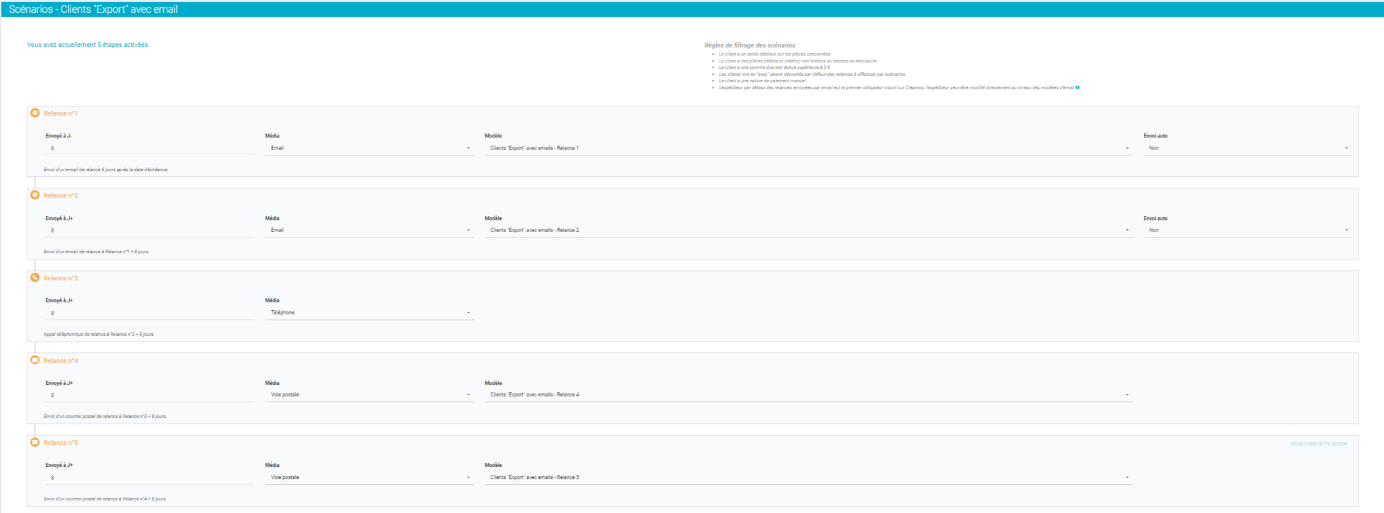Viewport: 1384px width, 513px height.
Task: Expand the Envoi auto dropdown in Relance n°1
Action: click(x=1247, y=148)
